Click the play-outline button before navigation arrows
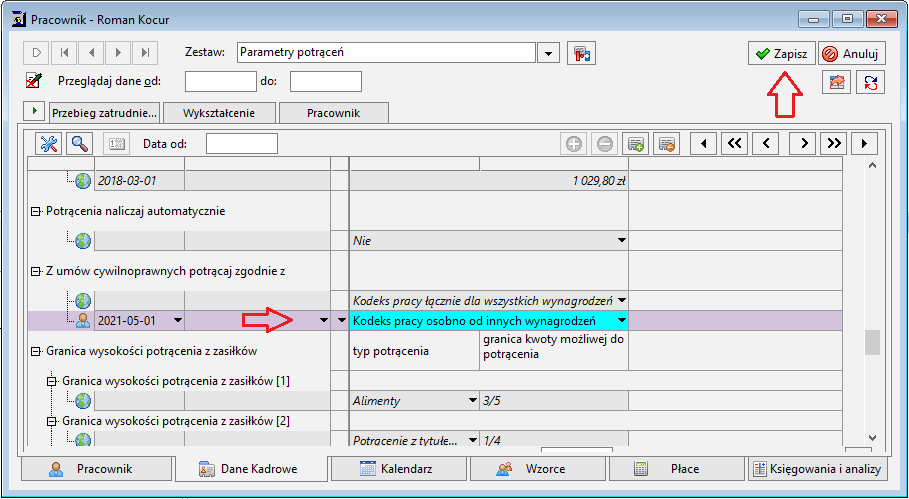The image size is (909, 499). pos(37,53)
